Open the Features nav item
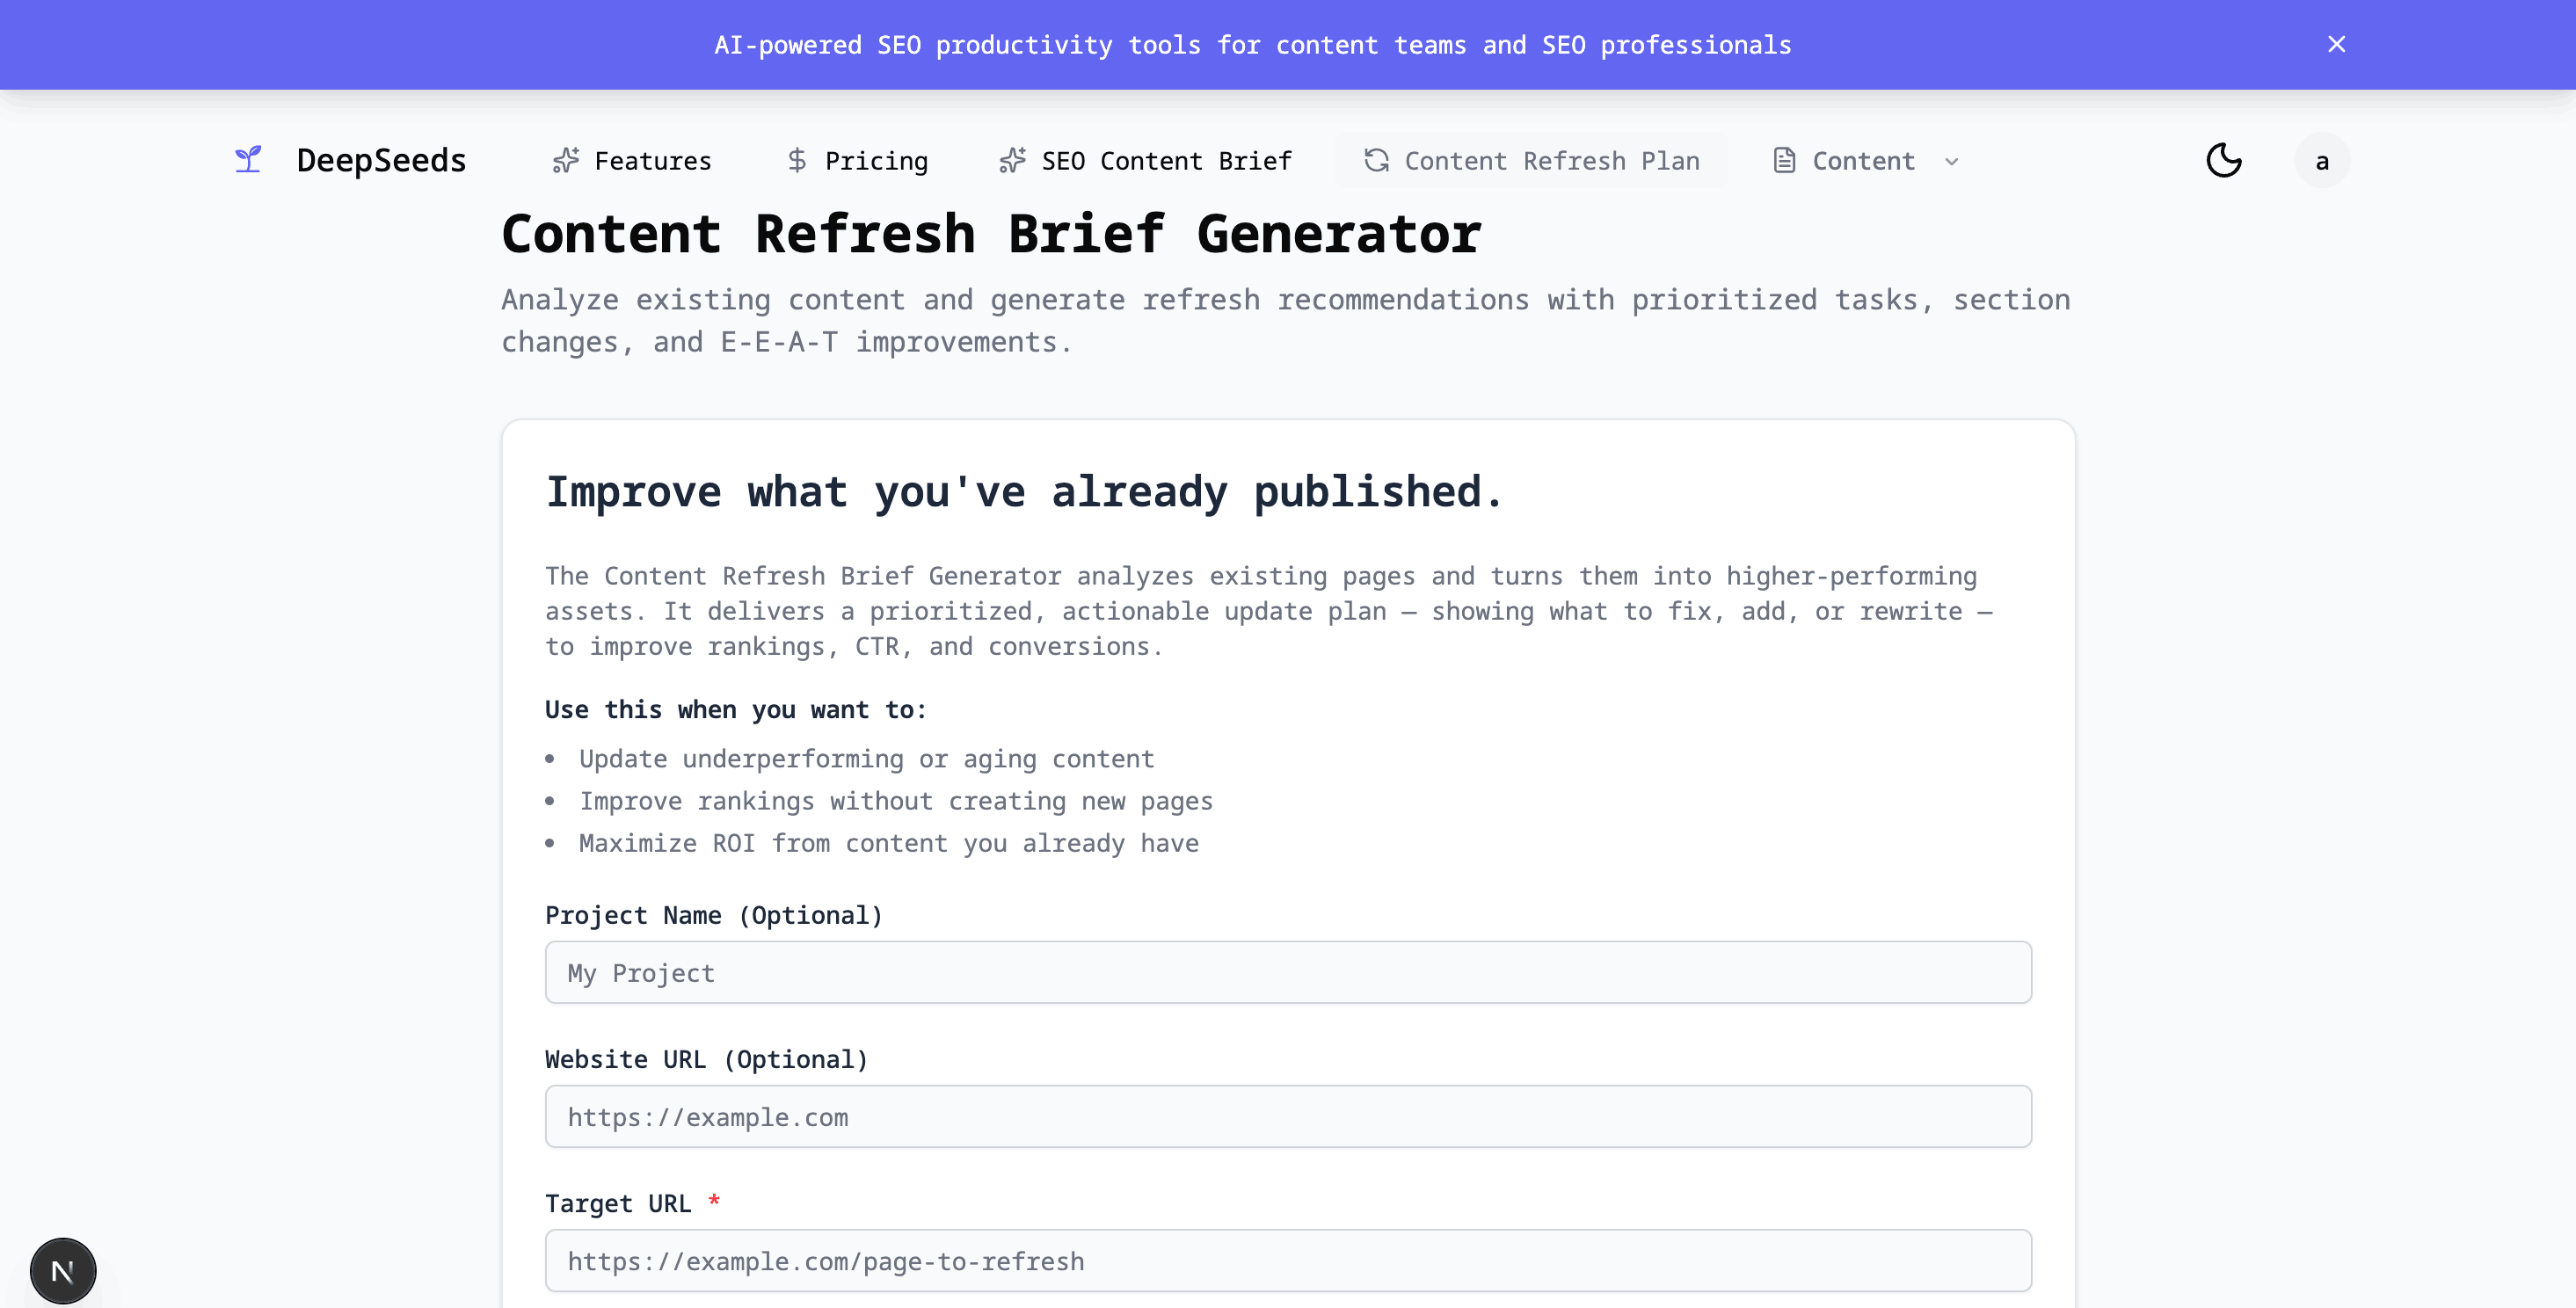This screenshot has height=1308, width=2576. point(652,161)
